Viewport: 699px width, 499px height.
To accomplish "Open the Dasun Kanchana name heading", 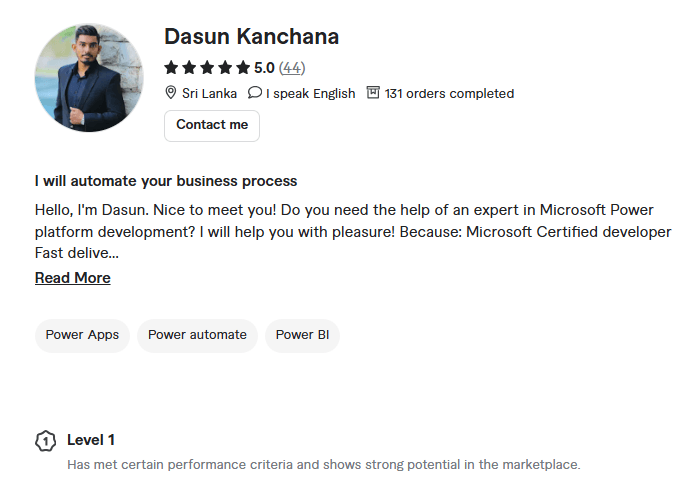I will click(251, 37).
